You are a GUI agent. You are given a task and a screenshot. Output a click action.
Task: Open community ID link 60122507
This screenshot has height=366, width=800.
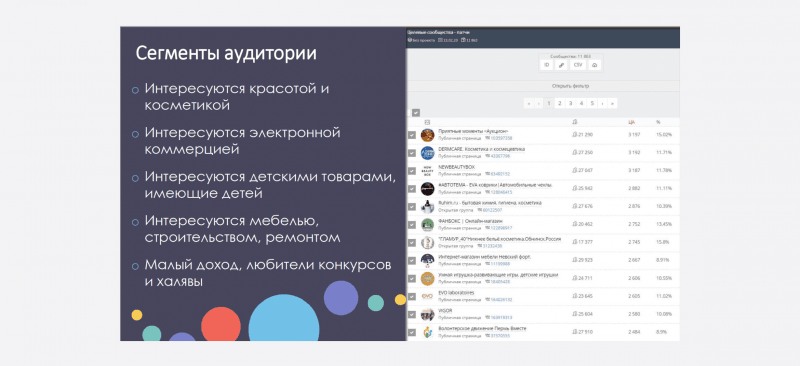(x=493, y=210)
